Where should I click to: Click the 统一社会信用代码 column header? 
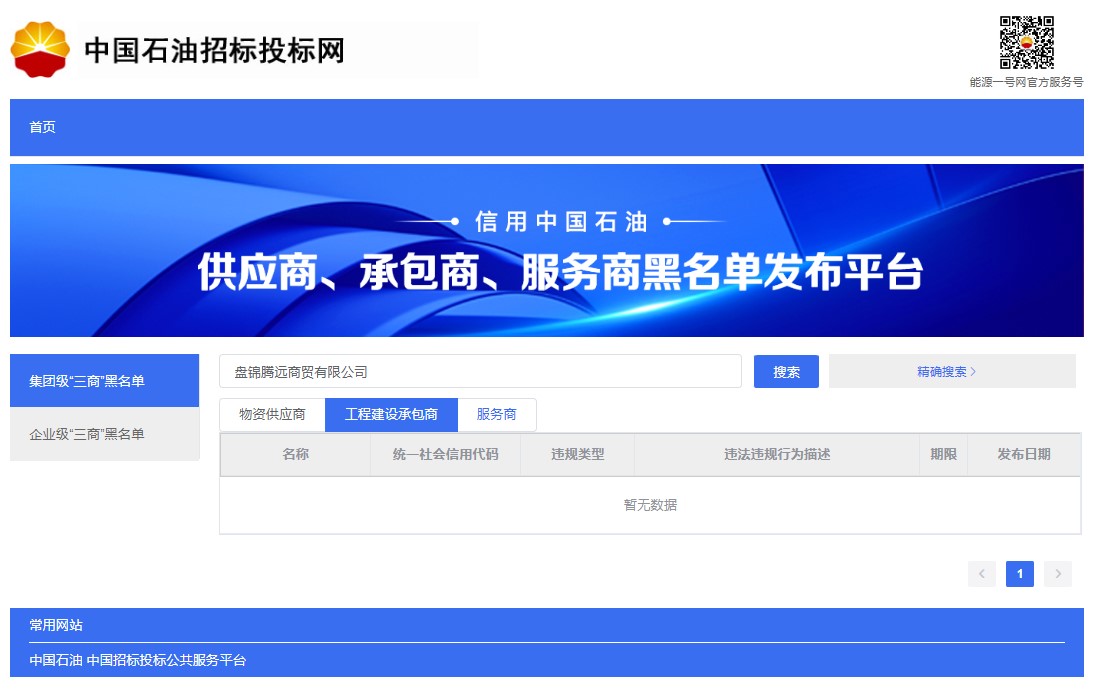point(445,455)
